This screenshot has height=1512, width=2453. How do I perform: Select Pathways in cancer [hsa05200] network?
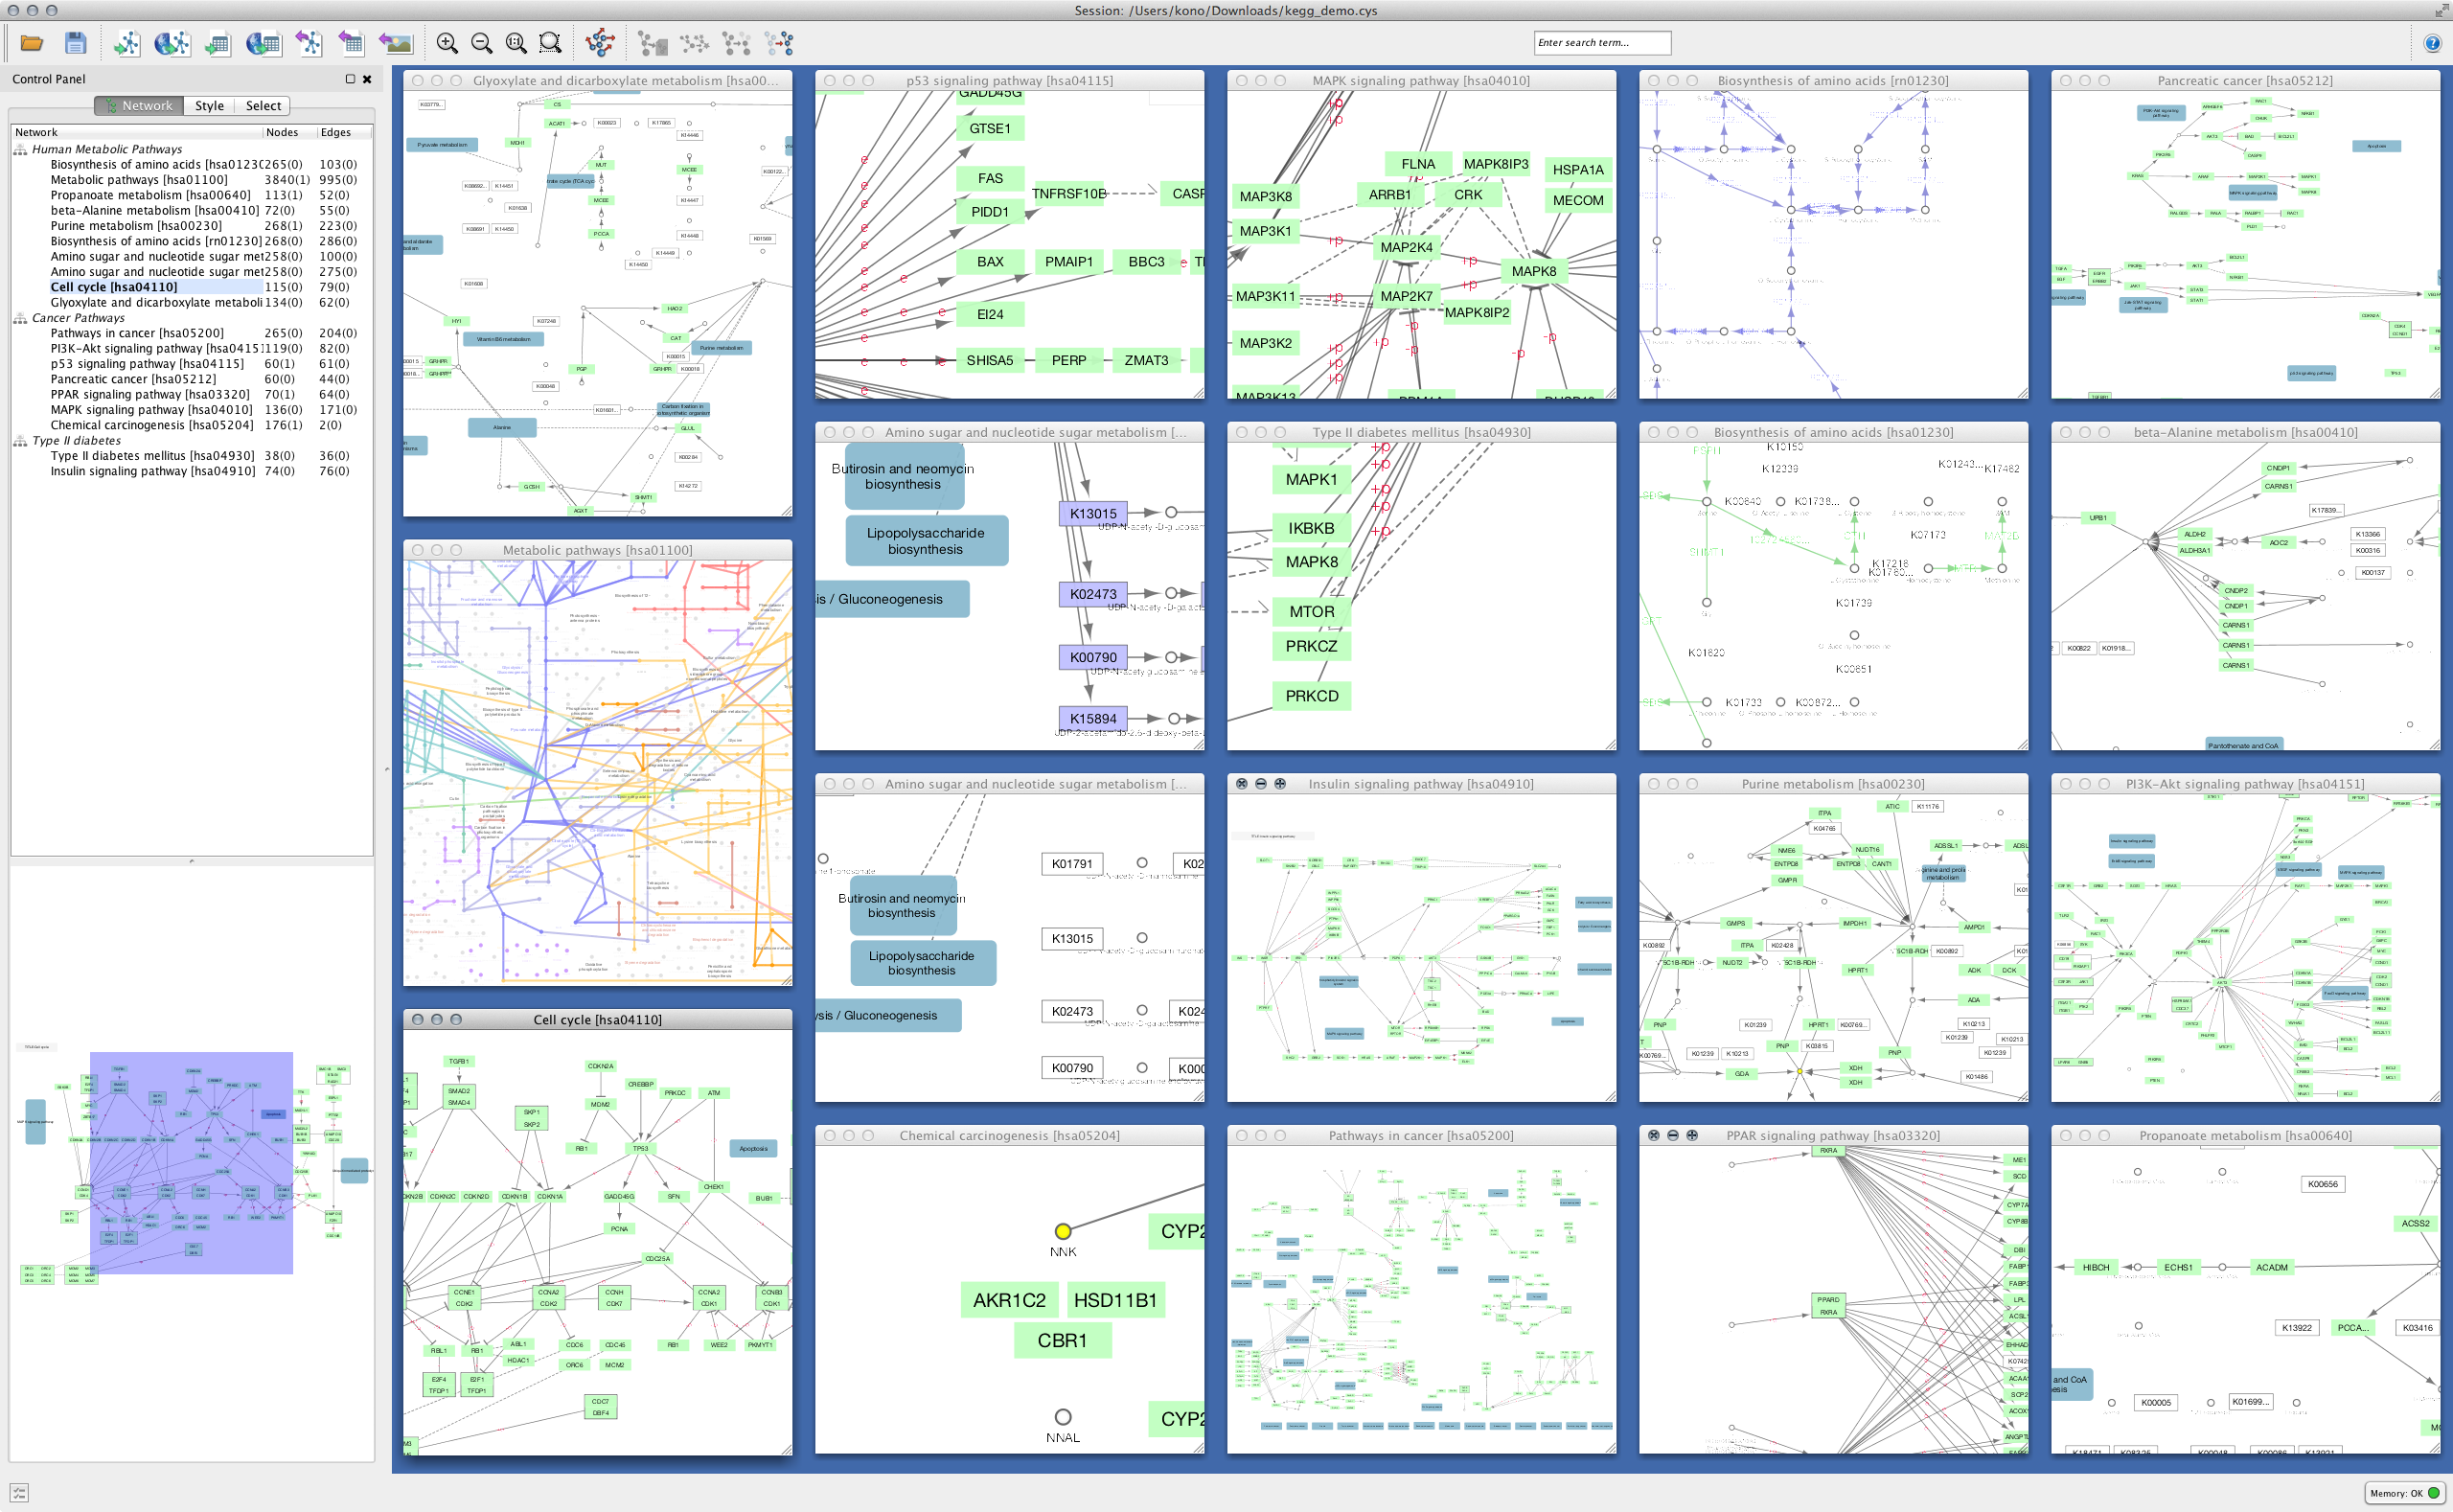pos(137,333)
